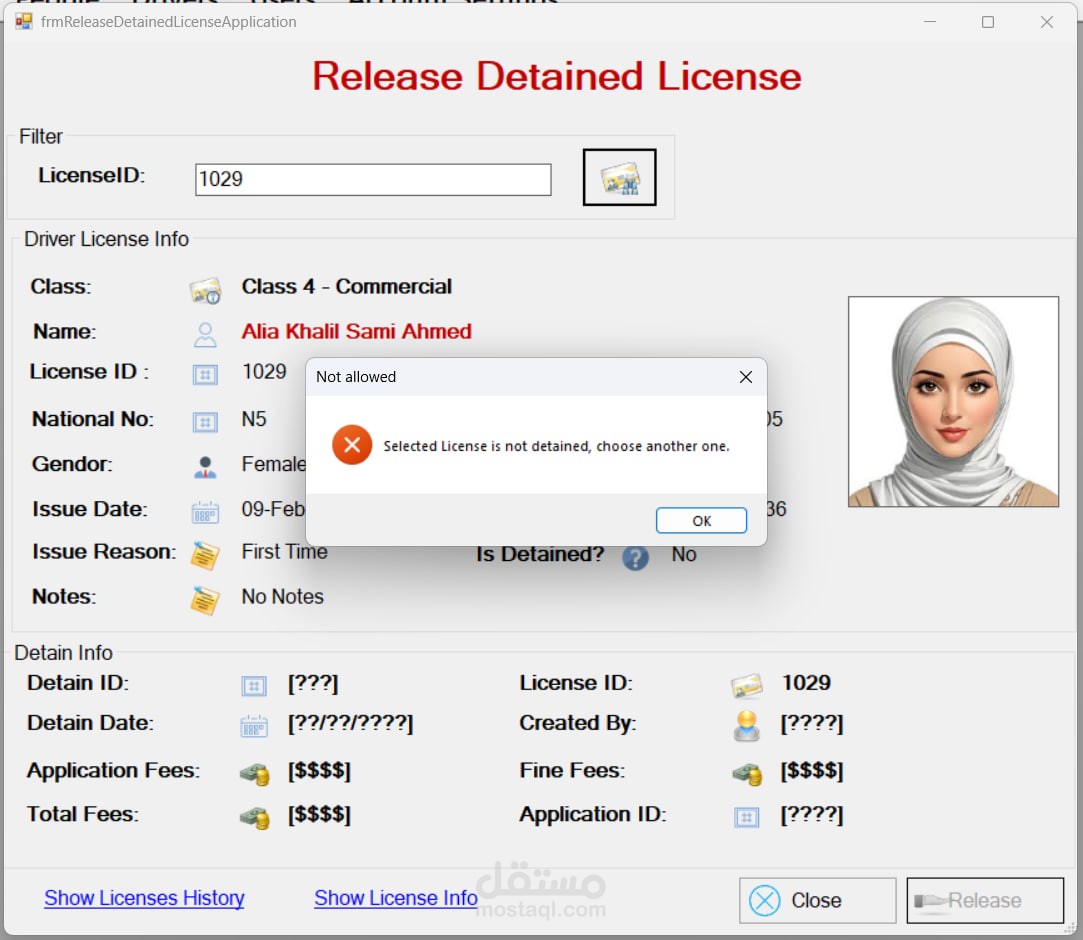
Task: Click the OK button in Not allowed dialog
Action: 701,520
